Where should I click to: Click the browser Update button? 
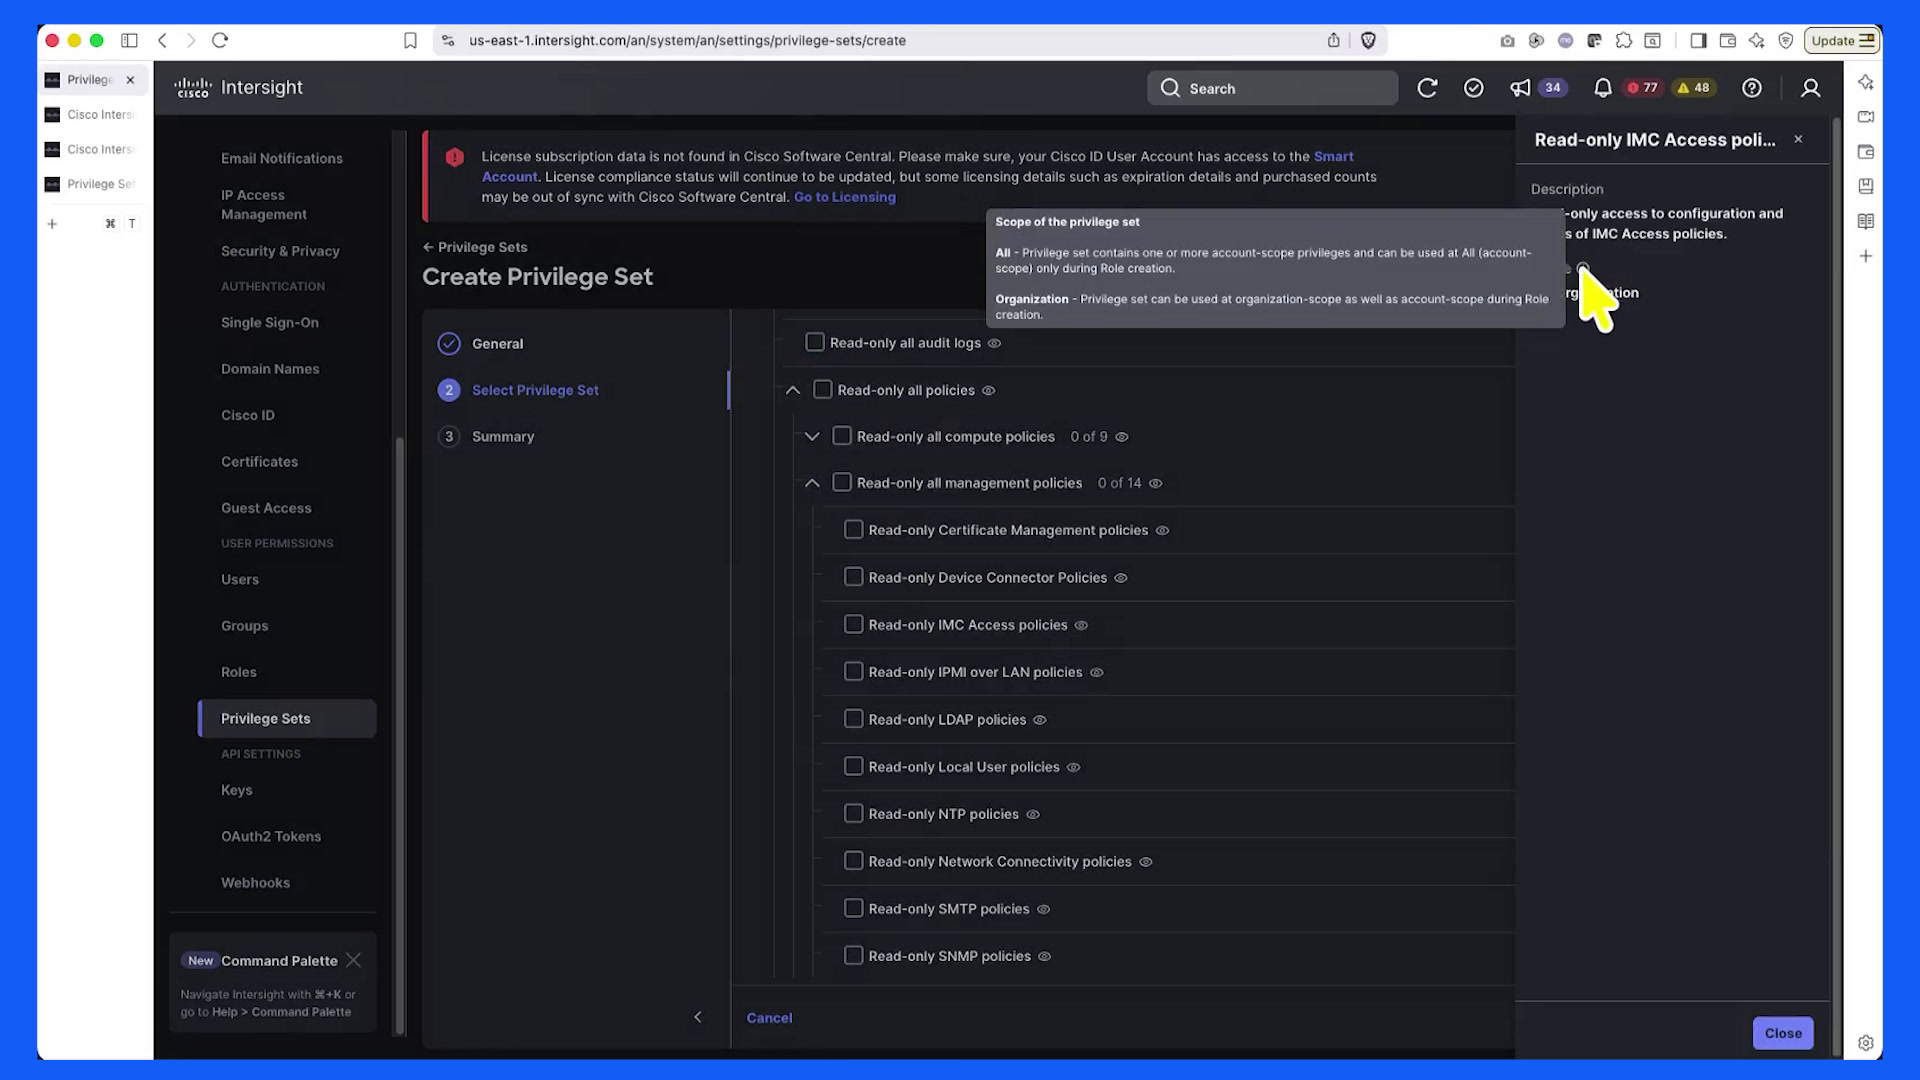coord(1842,40)
